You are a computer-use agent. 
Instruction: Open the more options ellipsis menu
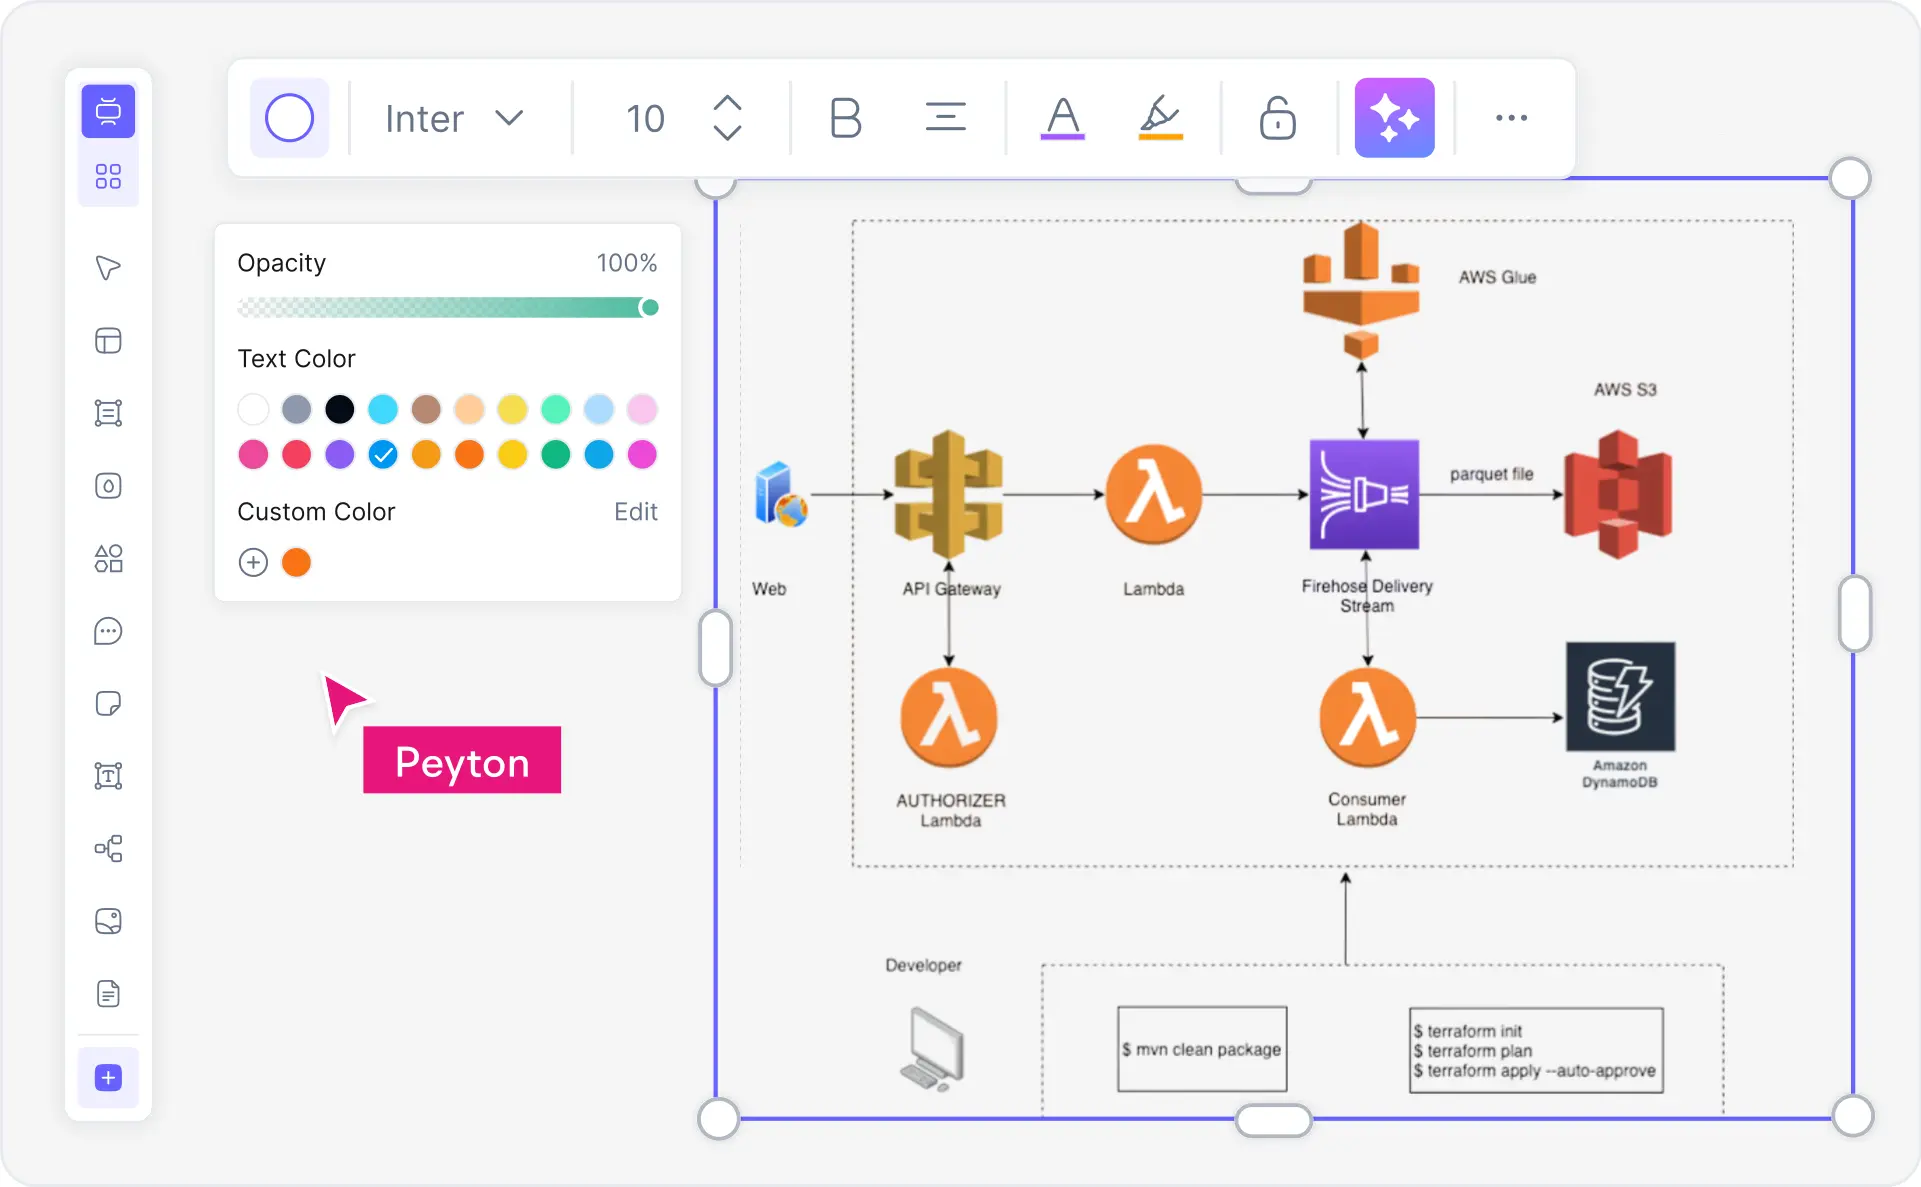pos(1511,118)
